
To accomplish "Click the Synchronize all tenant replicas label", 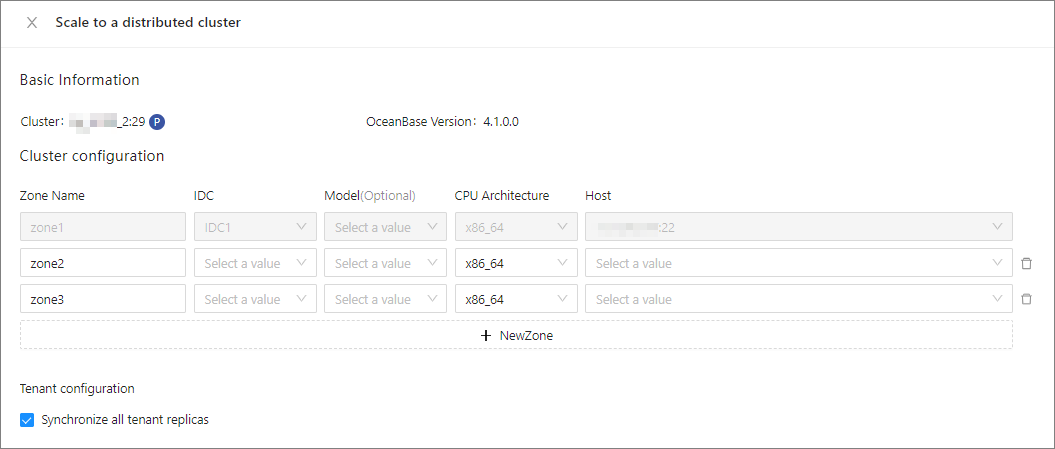I will click(125, 420).
